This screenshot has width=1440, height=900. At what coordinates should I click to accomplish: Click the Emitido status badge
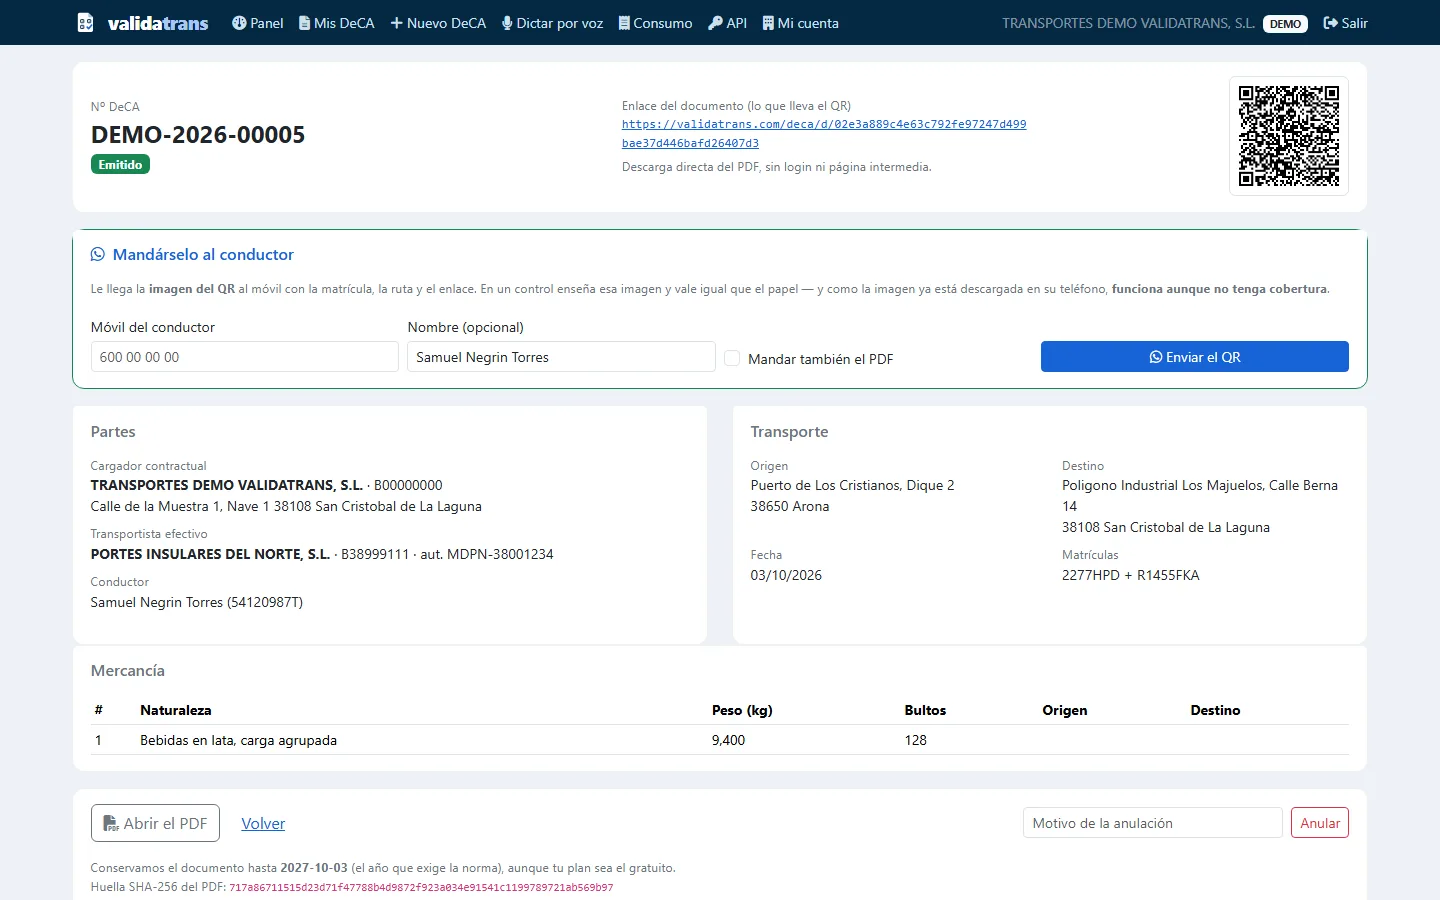[x=120, y=165]
